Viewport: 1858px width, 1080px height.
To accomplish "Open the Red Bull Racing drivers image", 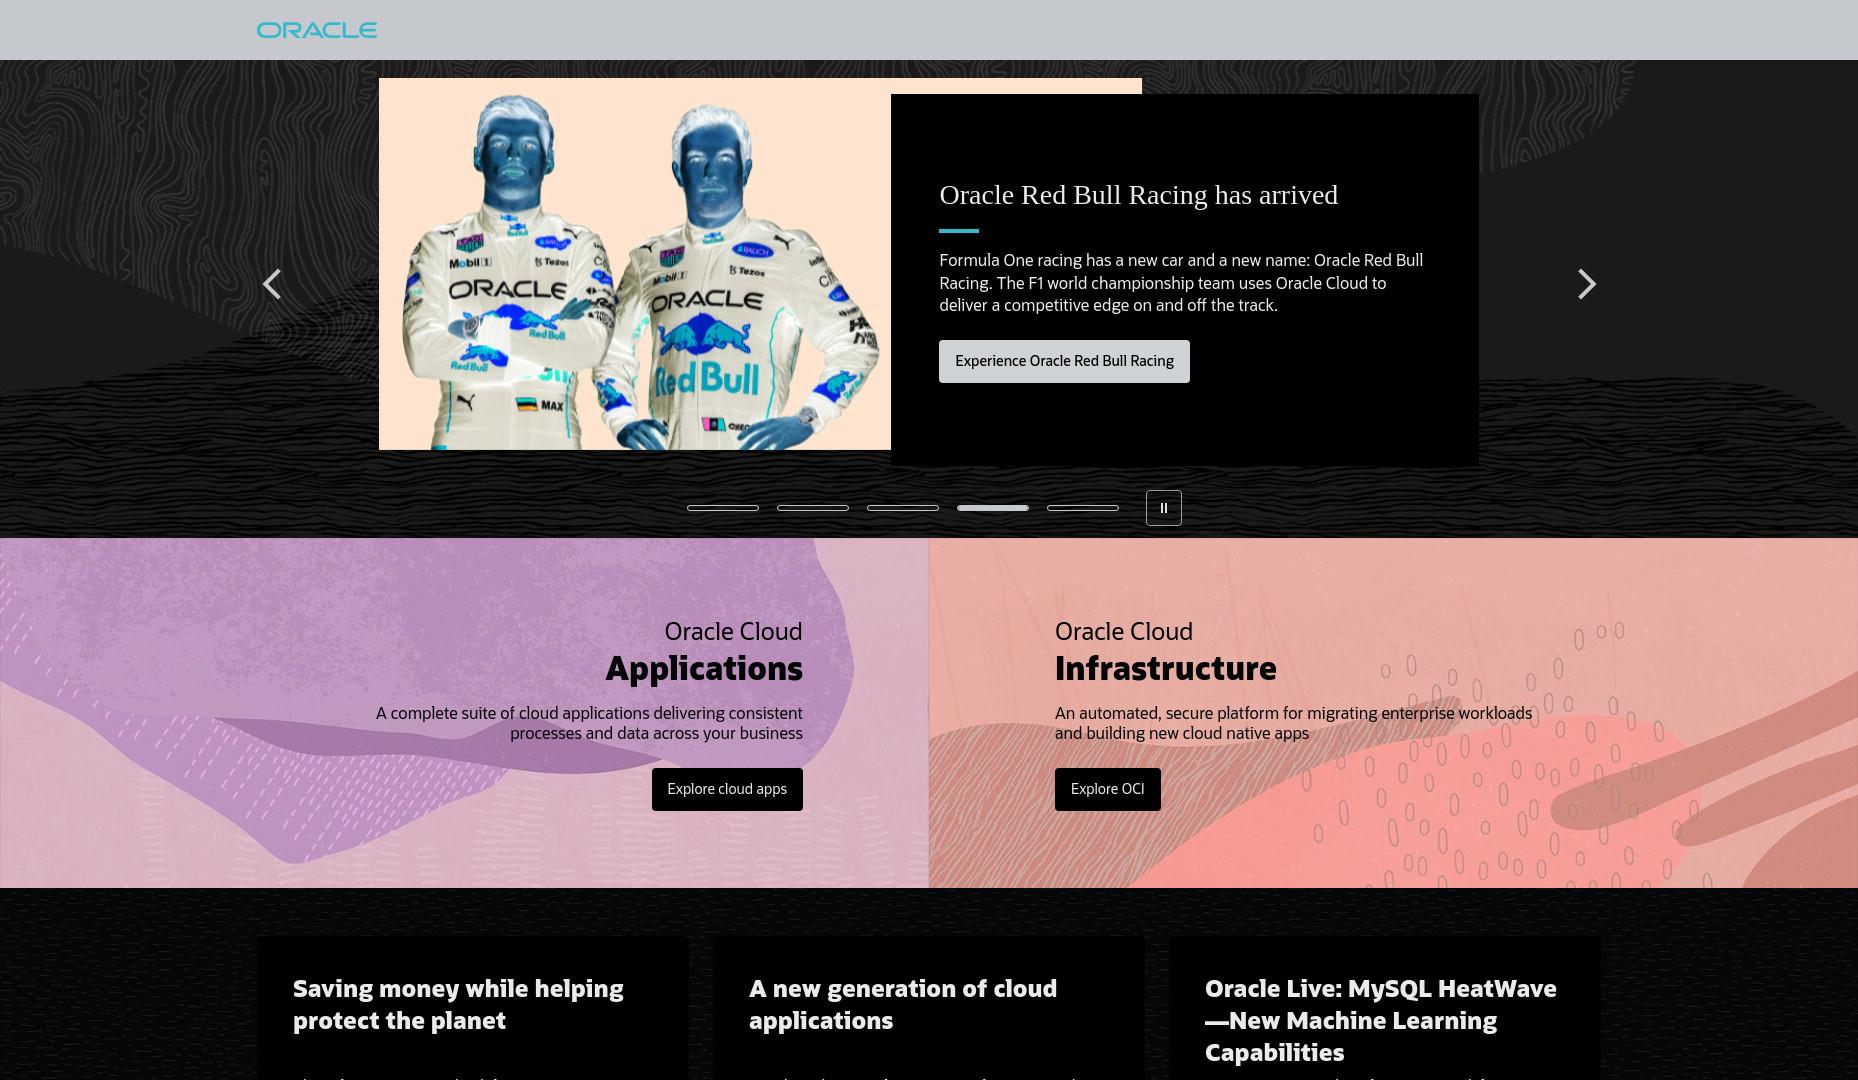I will point(635,264).
